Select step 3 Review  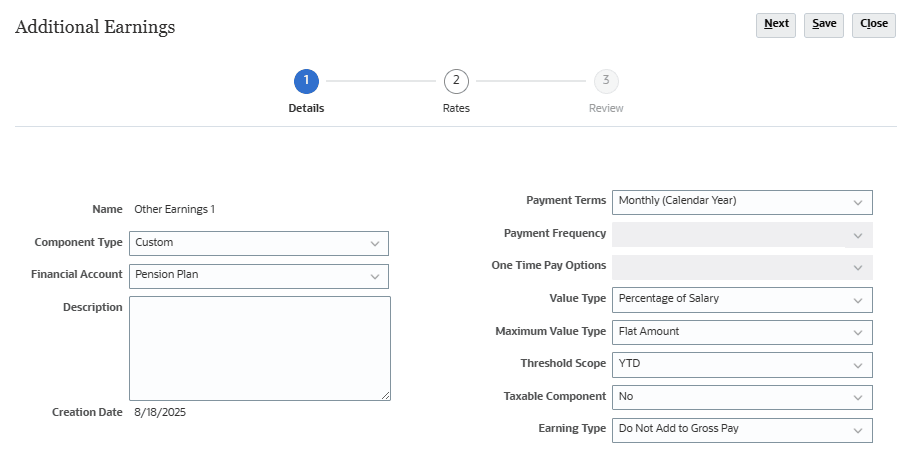606,81
